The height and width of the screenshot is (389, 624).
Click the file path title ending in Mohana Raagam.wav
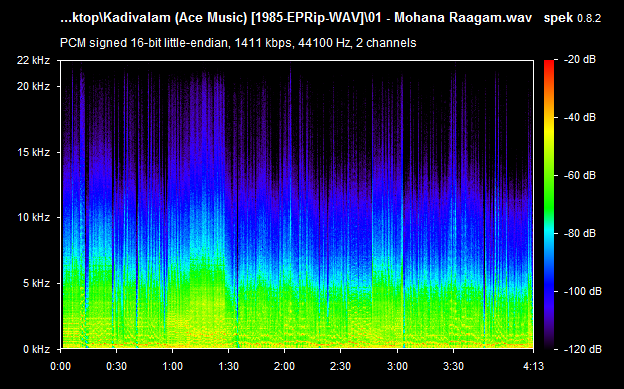pos(296,18)
